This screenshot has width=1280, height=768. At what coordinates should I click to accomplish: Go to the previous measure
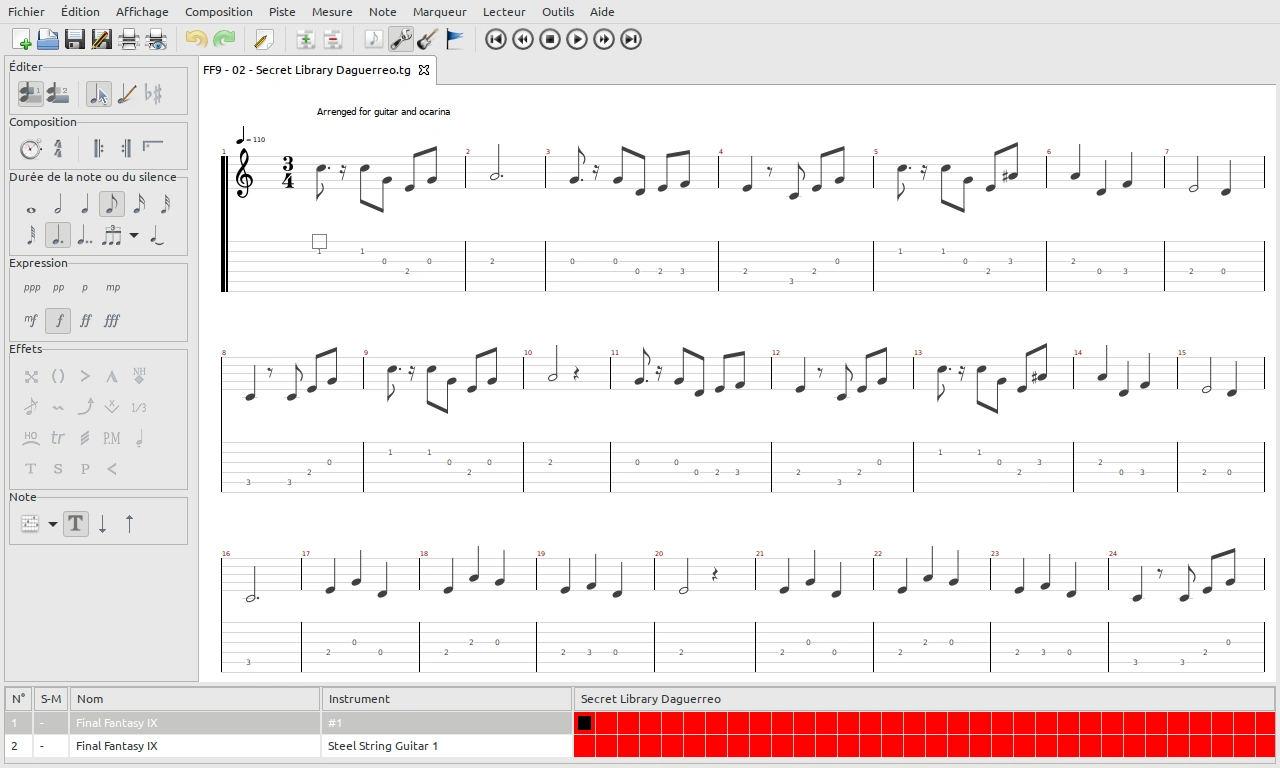(x=522, y=39)
